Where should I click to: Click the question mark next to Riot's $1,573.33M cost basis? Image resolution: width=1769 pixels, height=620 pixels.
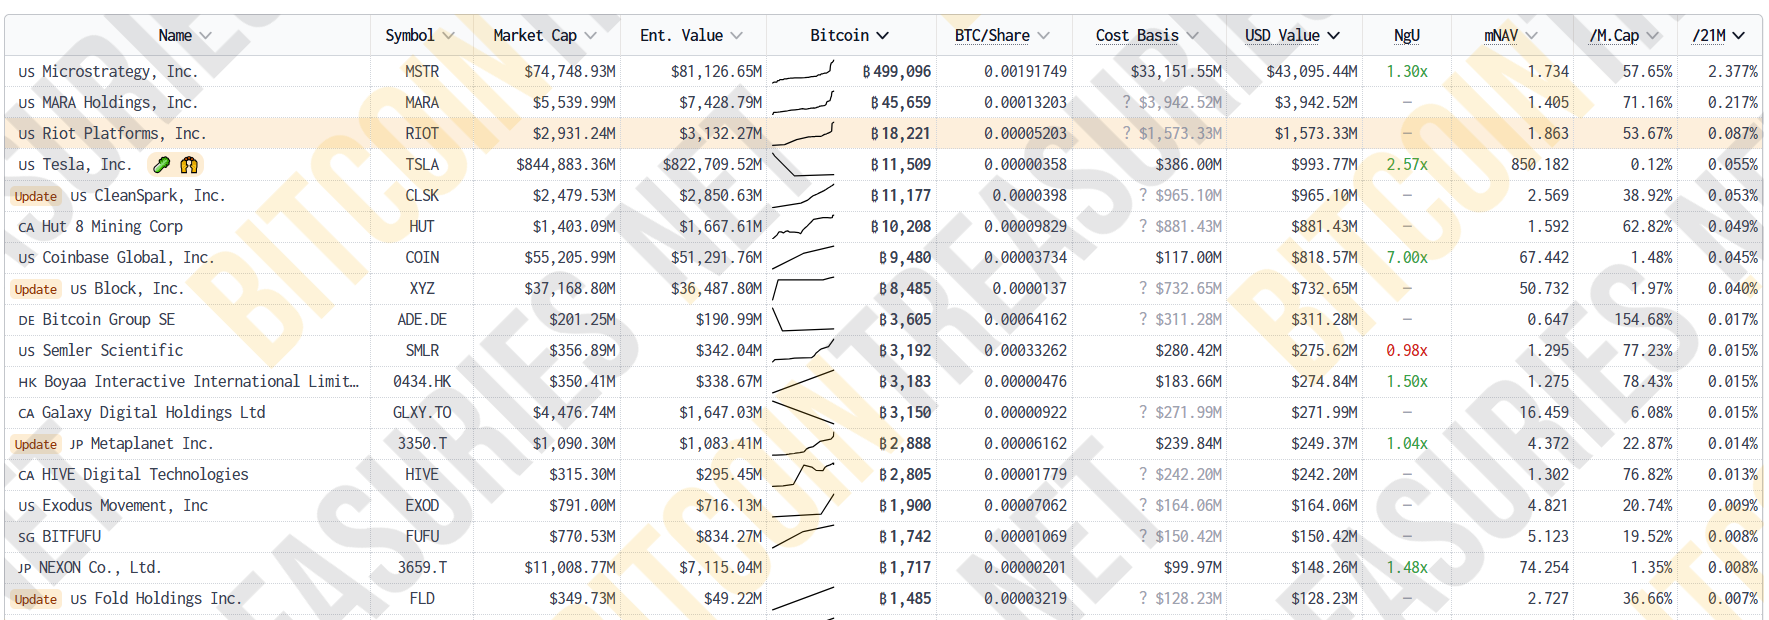pyautogui.click(x=1126, y=133)
